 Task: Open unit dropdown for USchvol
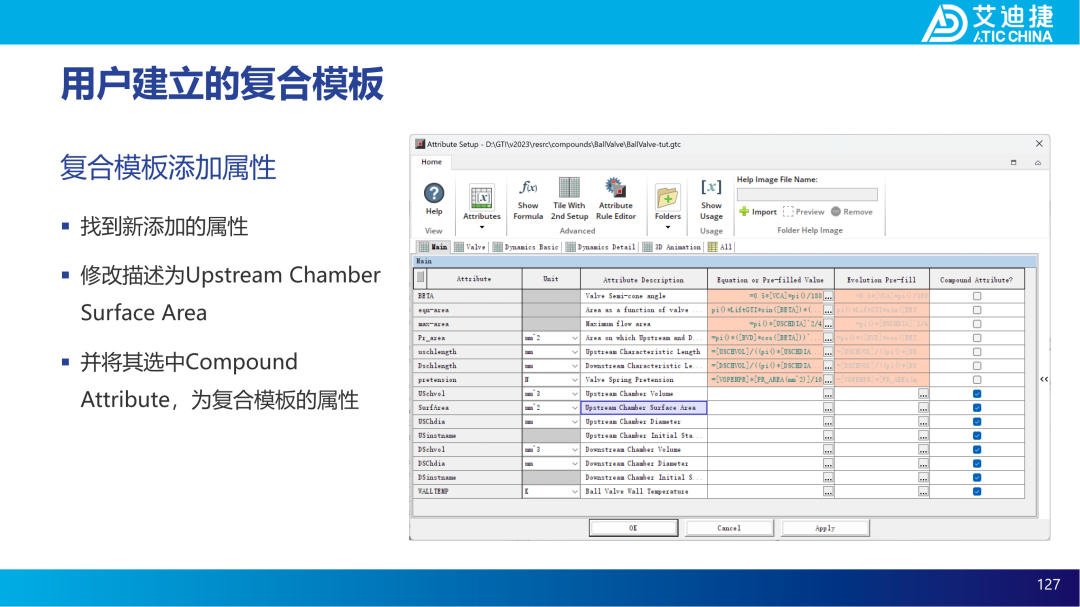(574, 394)
